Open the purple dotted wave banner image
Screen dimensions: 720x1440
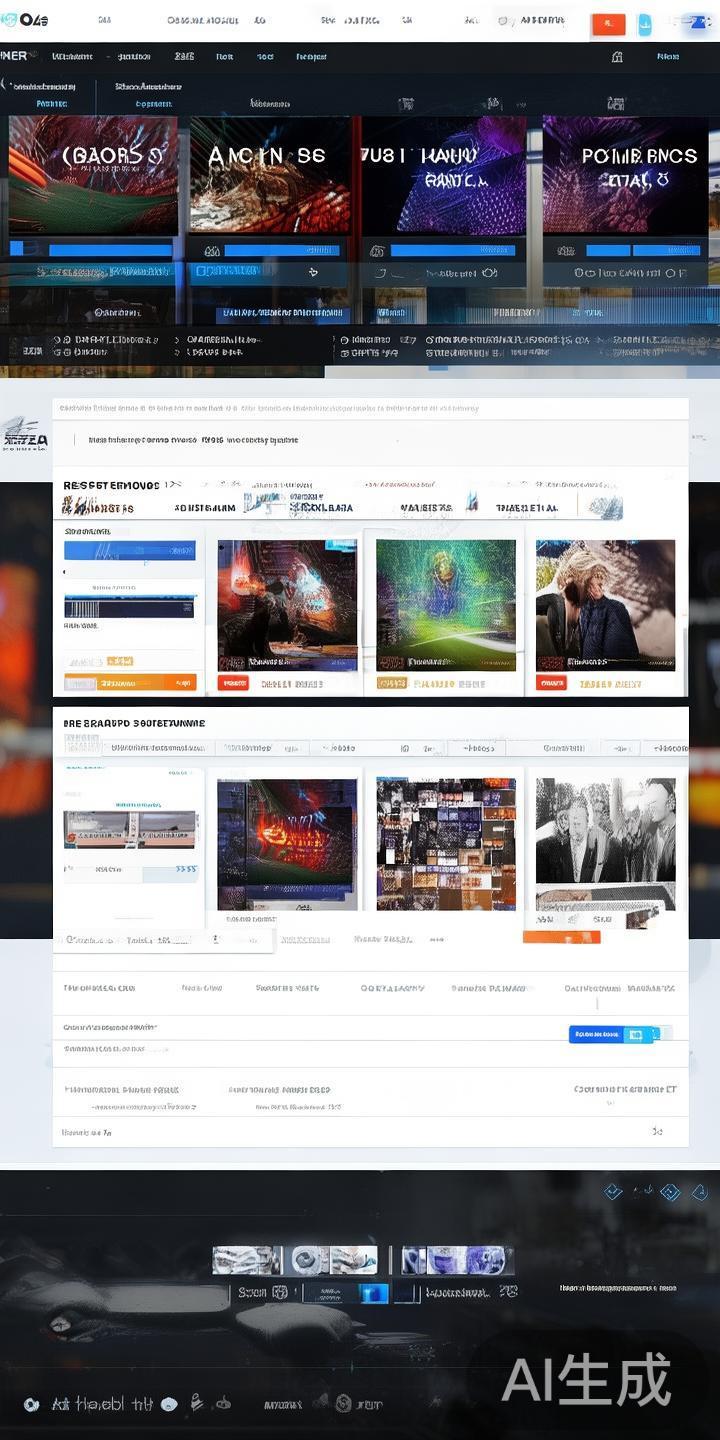click(443, 175)
